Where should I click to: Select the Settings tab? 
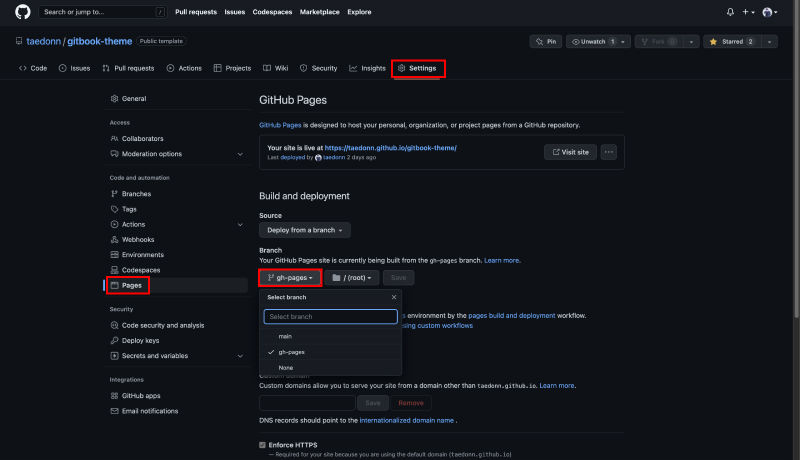[x=418, y=68]
